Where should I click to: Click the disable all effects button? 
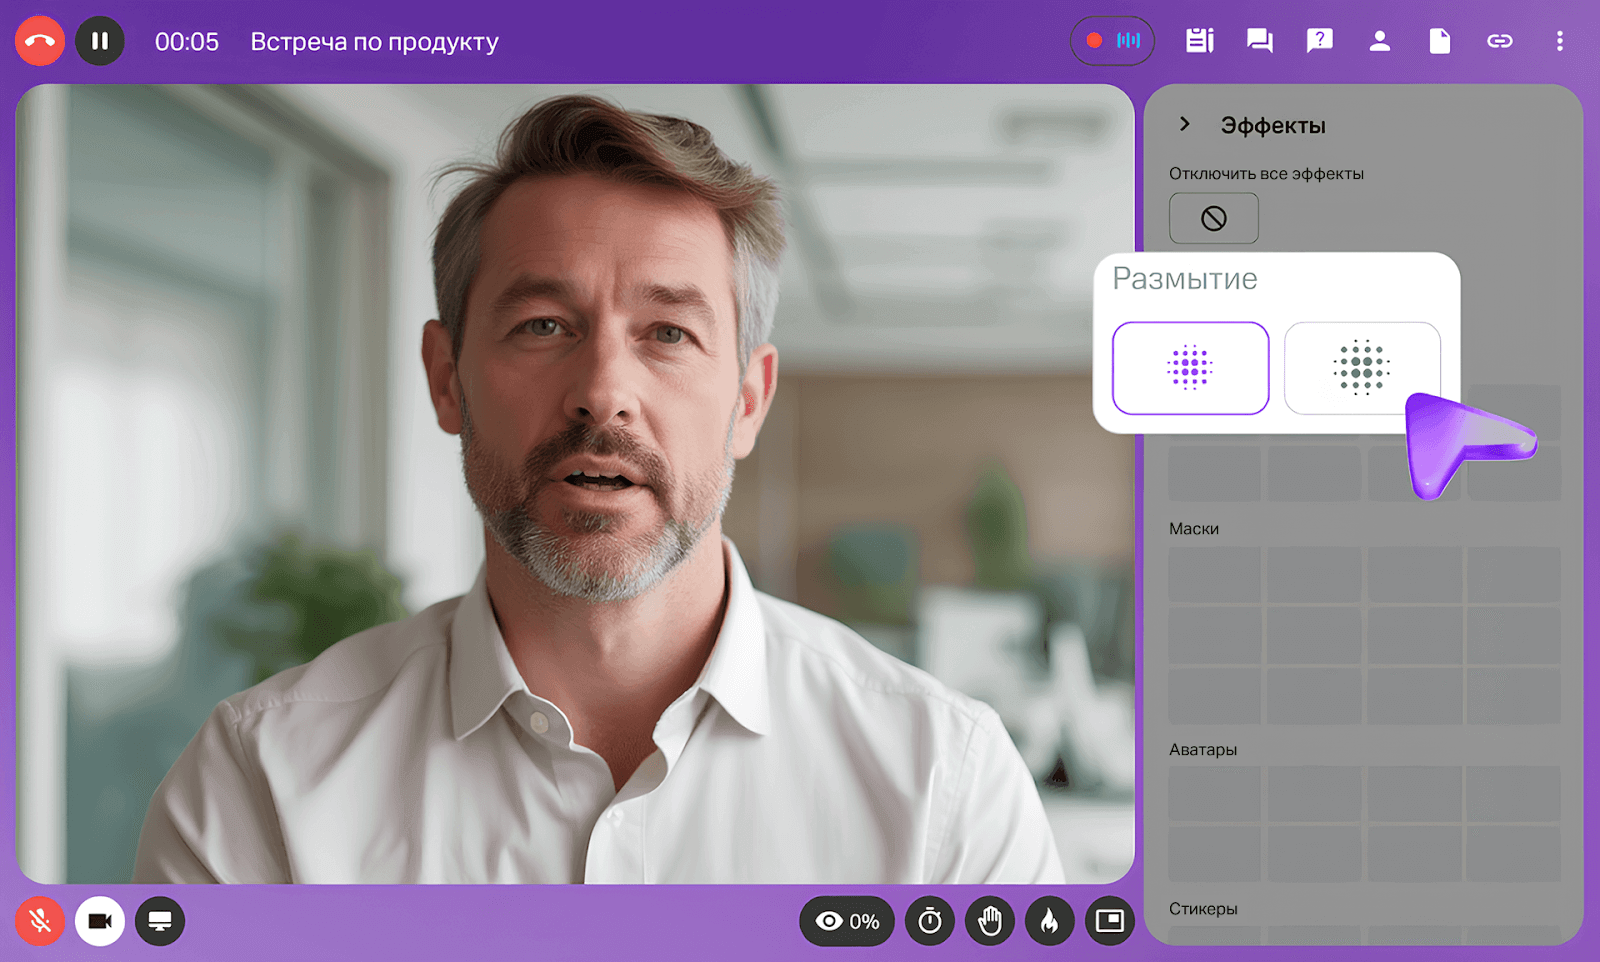(1213, 218)
